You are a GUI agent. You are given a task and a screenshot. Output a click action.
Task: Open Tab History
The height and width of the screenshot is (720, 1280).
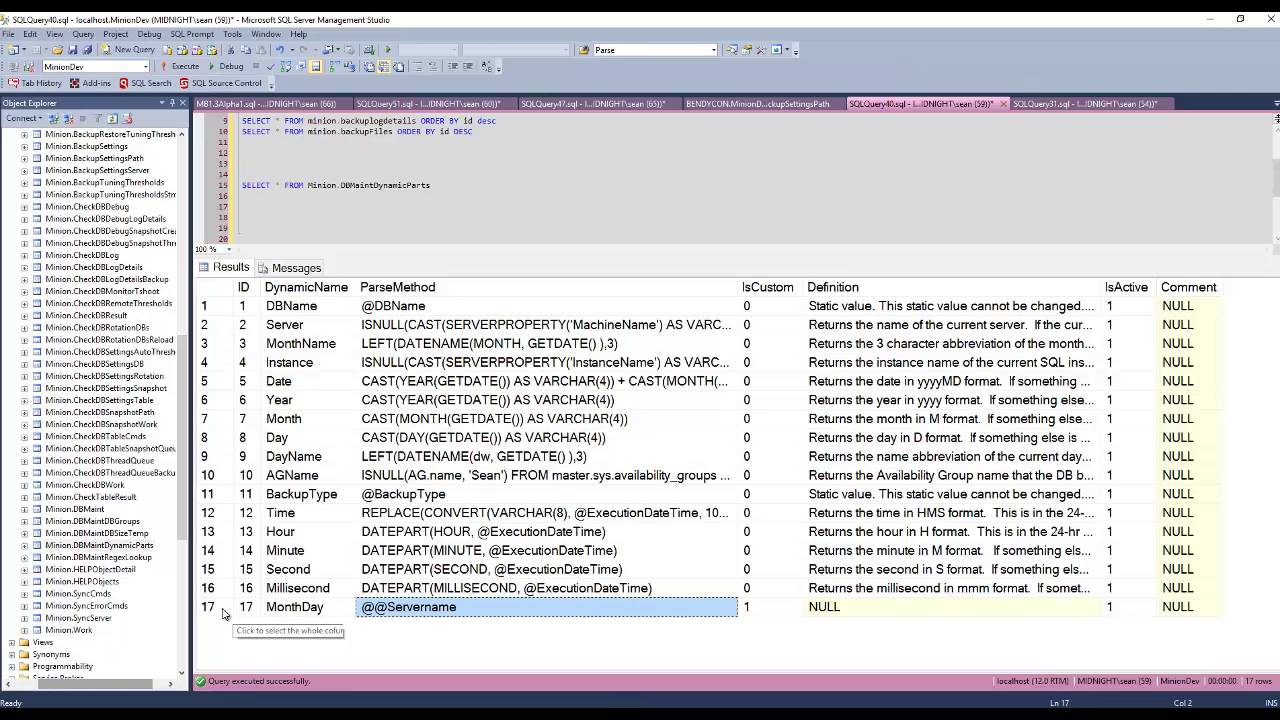[x=35, y=83]
